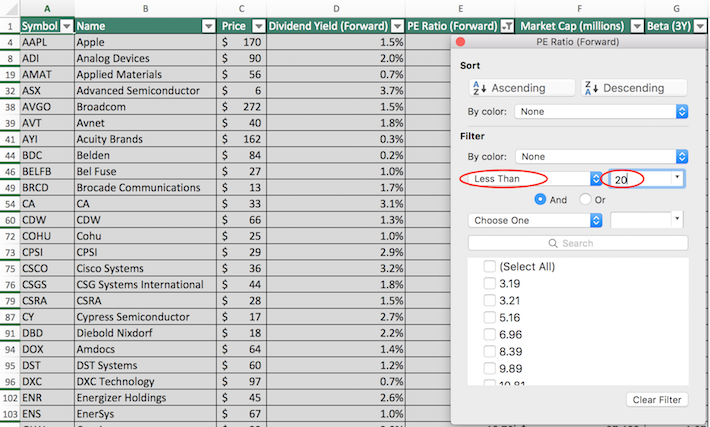Open the Beta (3Y) filter arrow

(x=699, y=26)
